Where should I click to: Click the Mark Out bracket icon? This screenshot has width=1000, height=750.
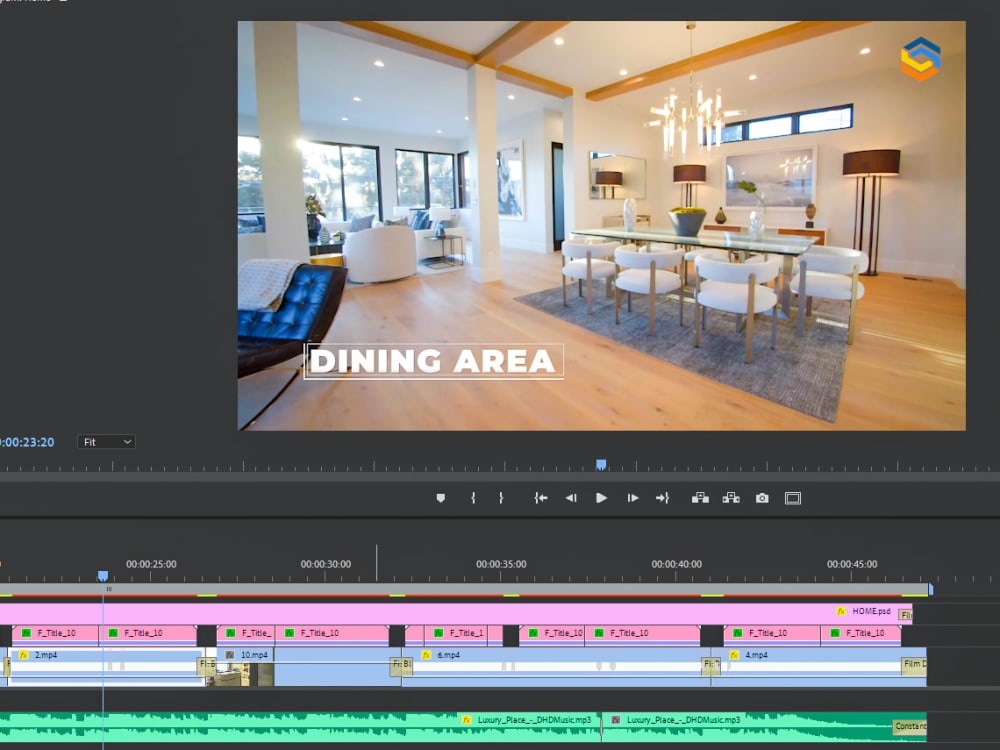[501, 498]
